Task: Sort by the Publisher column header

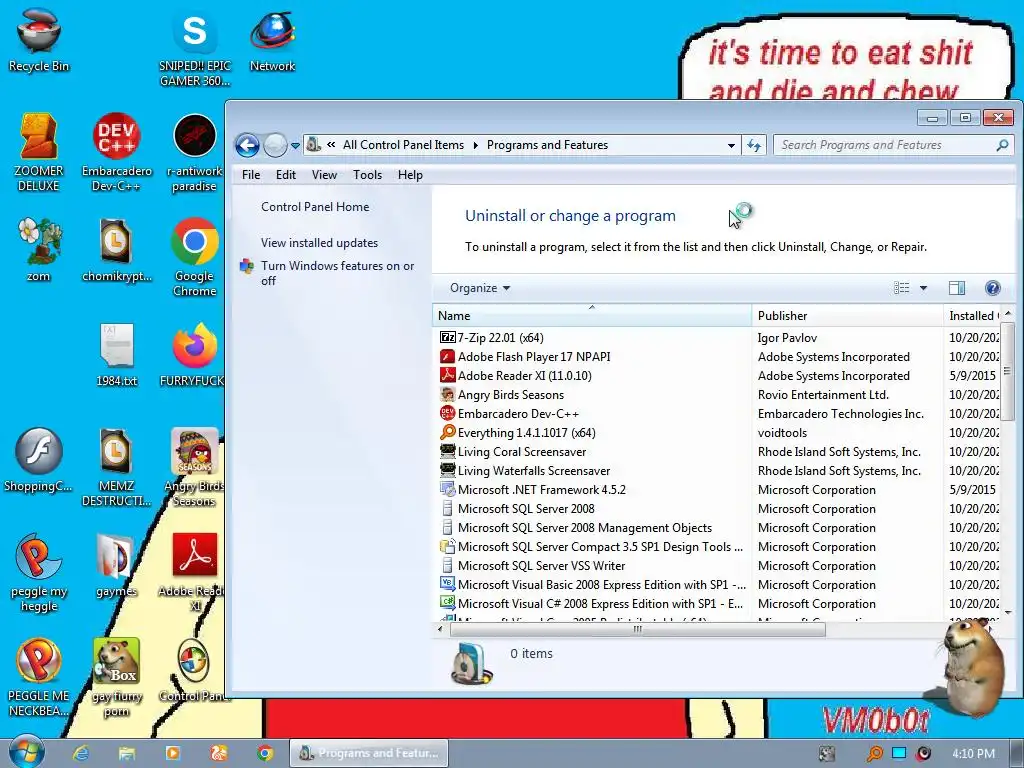Action: click(x=847, y=315)
